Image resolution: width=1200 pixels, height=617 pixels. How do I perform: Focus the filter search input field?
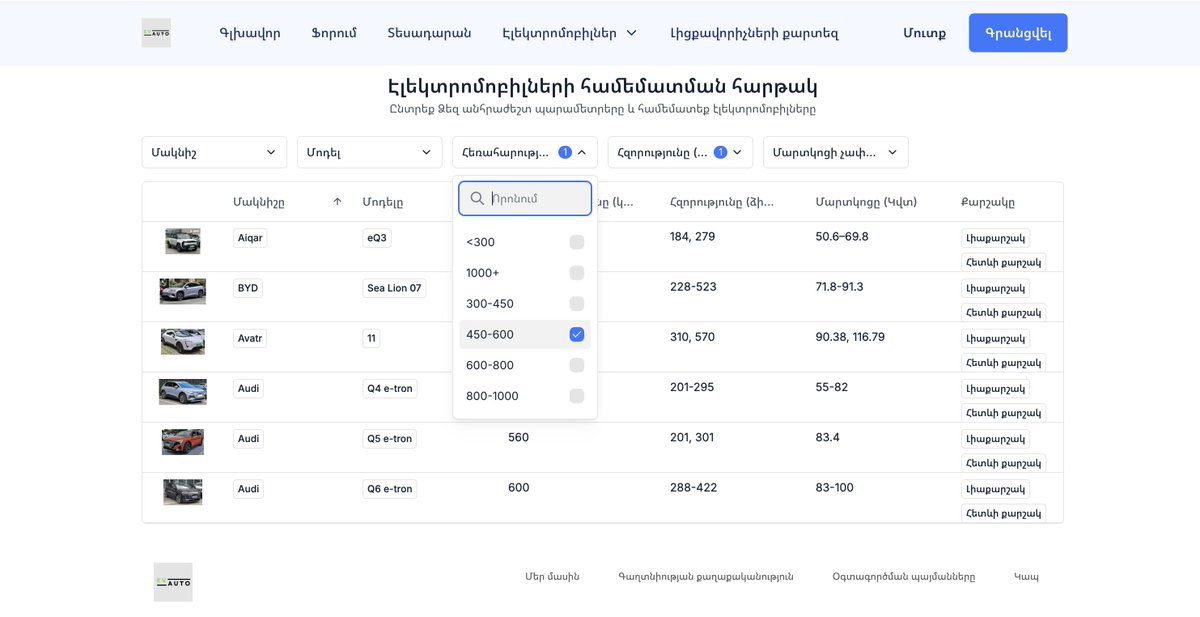click(x=525, y=198)
